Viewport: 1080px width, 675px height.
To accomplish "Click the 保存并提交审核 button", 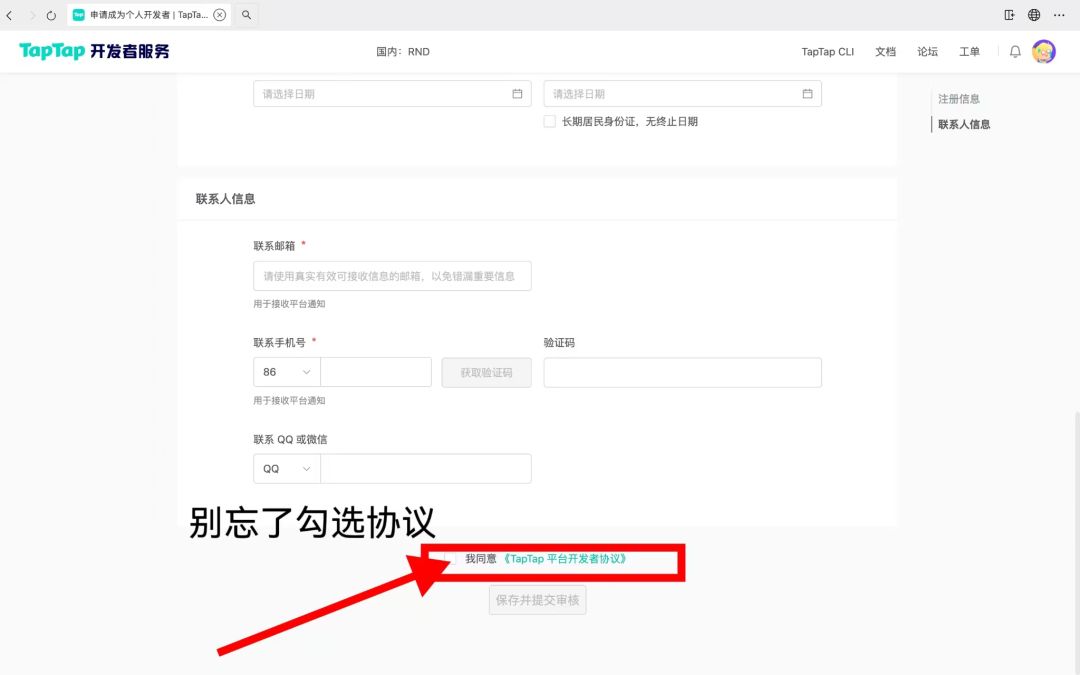I will pyautogui.click(x=537, y=600).
